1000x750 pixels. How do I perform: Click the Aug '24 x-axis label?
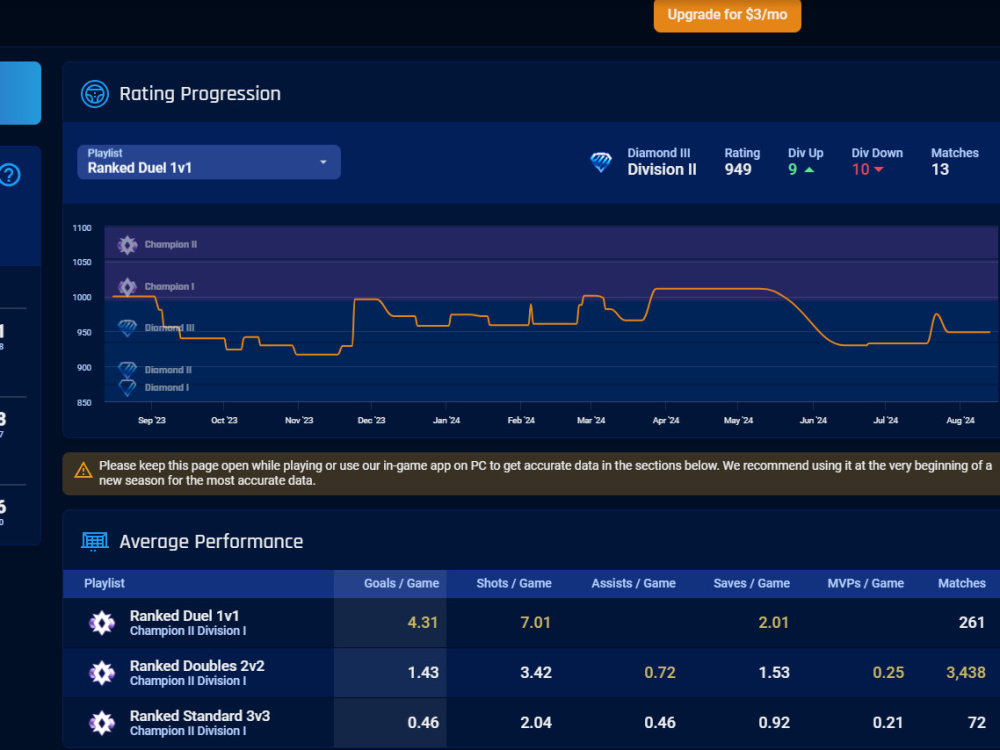point(960,420)
